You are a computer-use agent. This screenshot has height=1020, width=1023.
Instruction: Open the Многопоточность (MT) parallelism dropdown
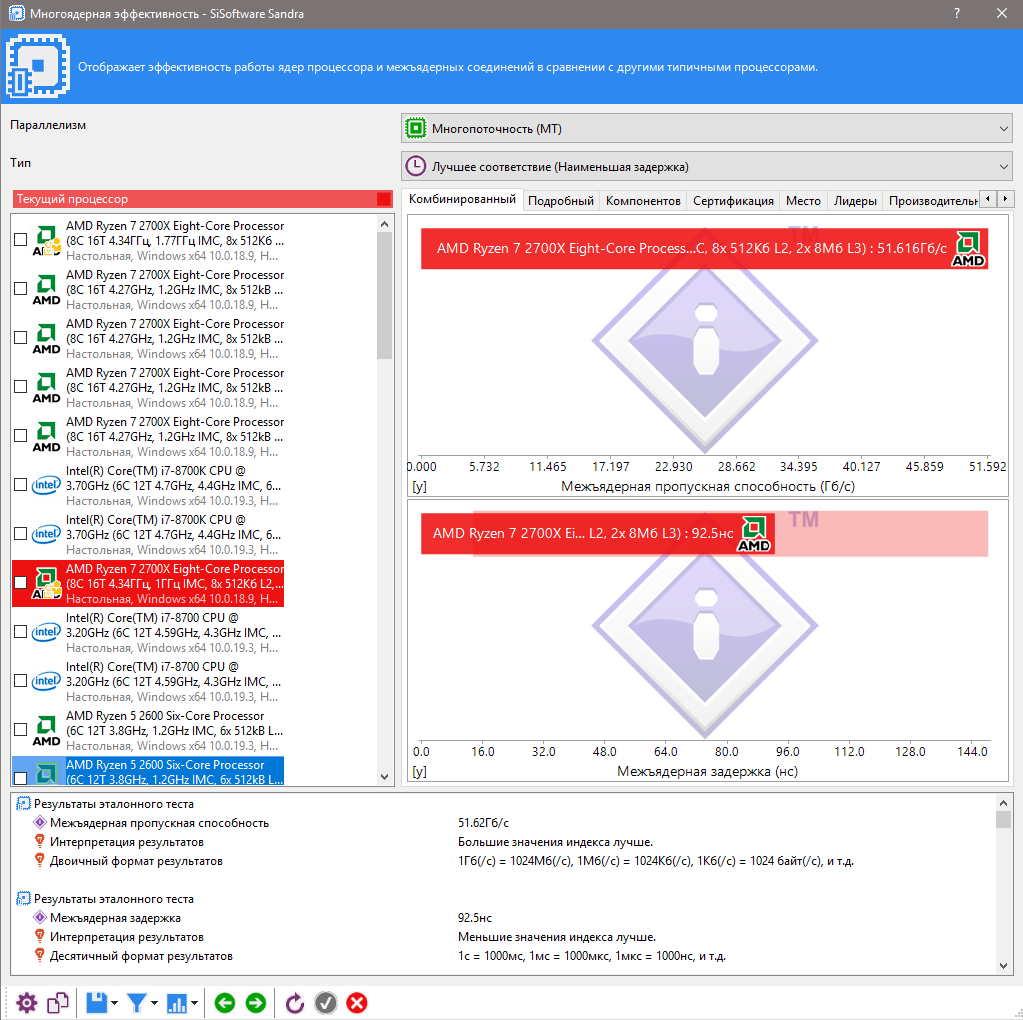click(707, 128)
